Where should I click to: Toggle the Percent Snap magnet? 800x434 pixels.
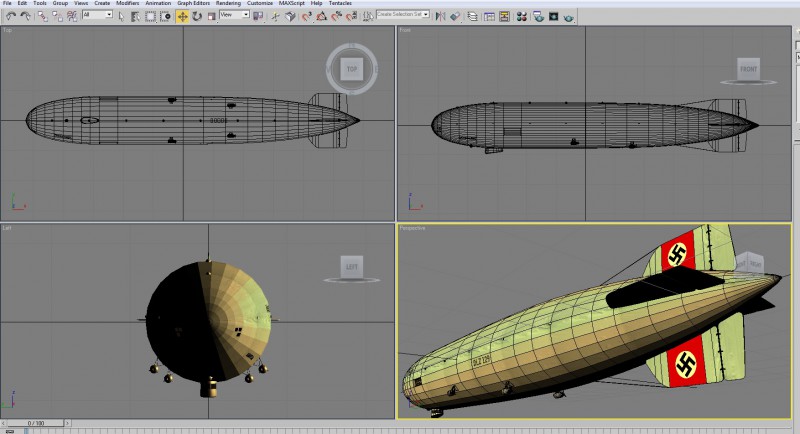pyautogui.click(x=337, y=16)
